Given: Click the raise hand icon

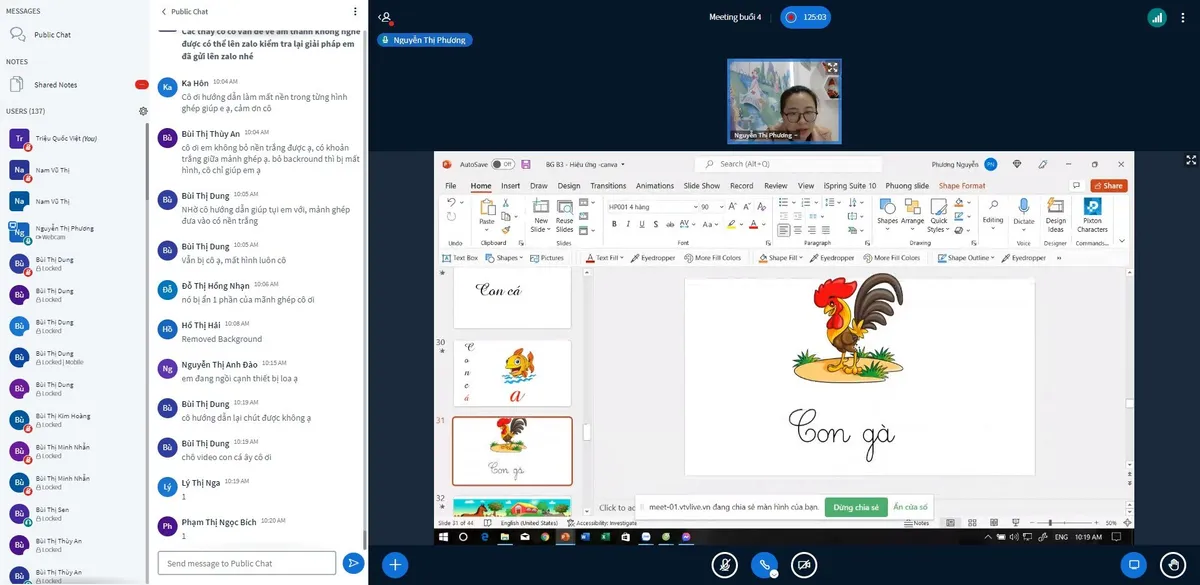Looking at the screenshot, I should click(1171, 565).
